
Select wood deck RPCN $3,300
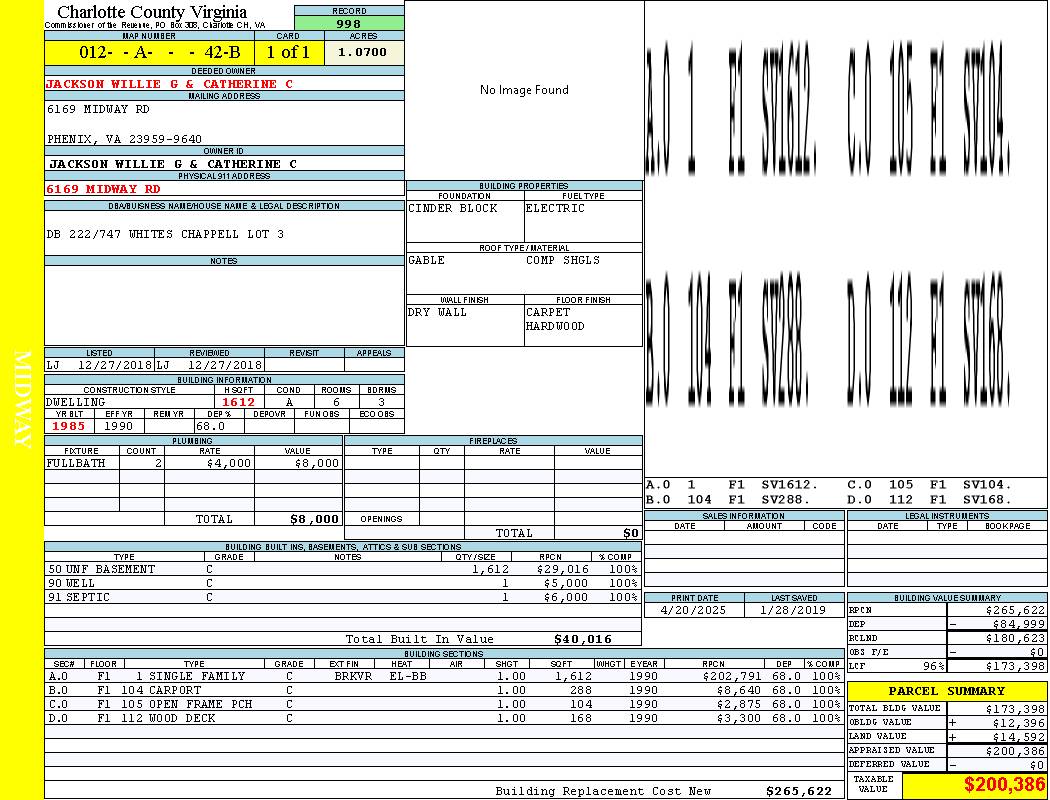[739, 718]
